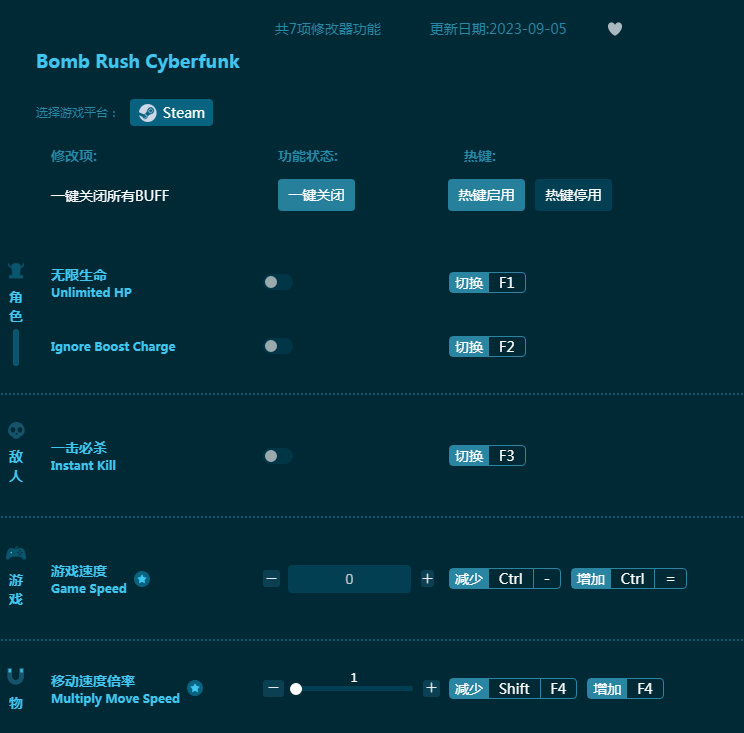Select the Steam platform button
This screenshot has width=744, height=733.
click(171, 113)
